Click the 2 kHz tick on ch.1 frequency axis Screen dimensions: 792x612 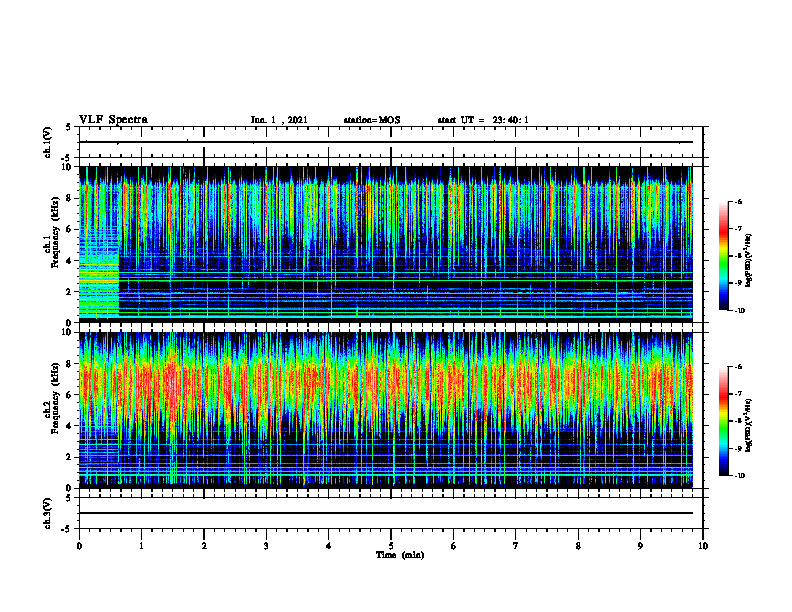pos(70,292)
